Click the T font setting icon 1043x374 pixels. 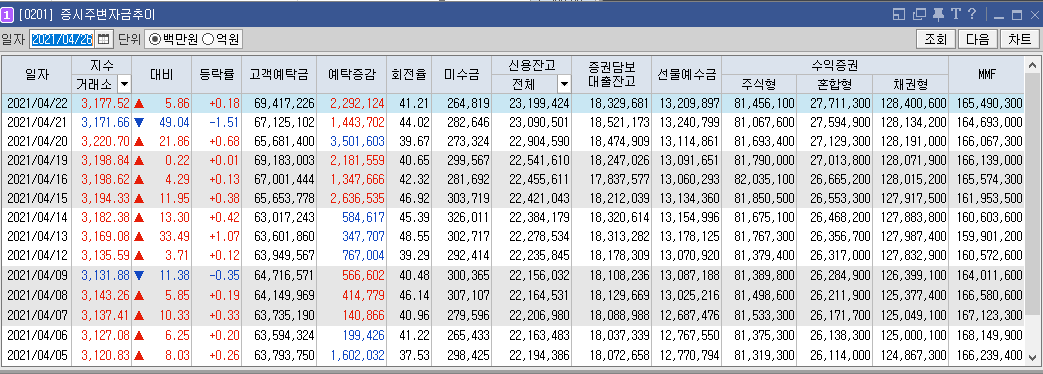(x=955, y=14)
